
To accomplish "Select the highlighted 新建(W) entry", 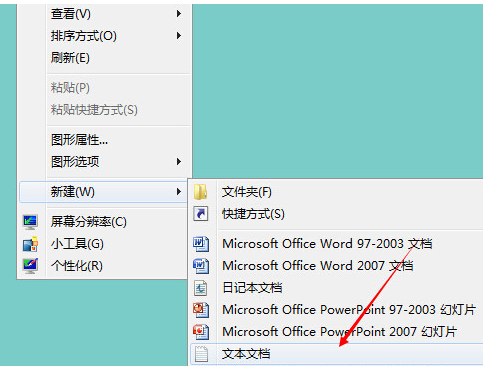I will (103, 192).
